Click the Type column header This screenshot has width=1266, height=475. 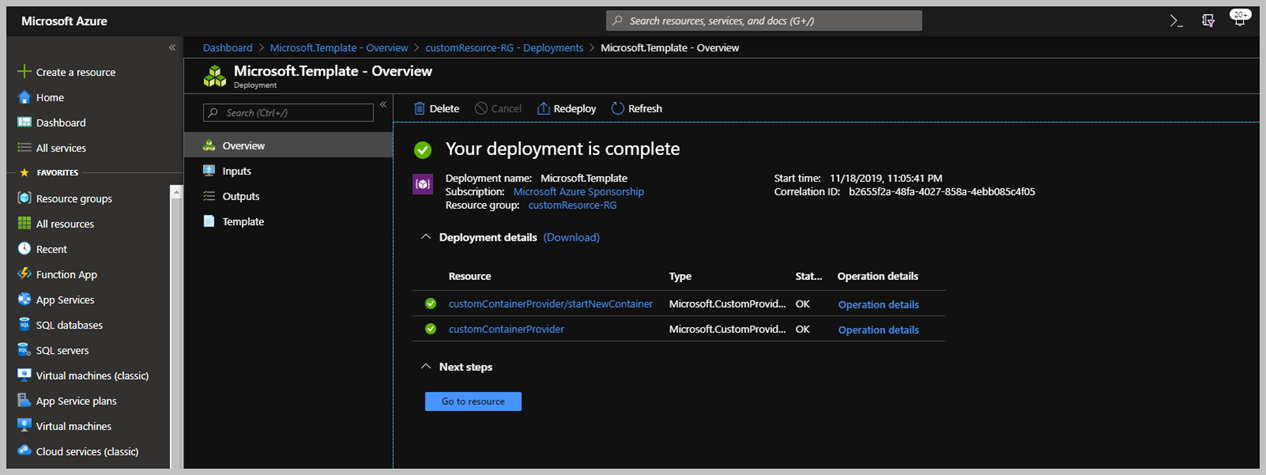[x=680, y=276]
